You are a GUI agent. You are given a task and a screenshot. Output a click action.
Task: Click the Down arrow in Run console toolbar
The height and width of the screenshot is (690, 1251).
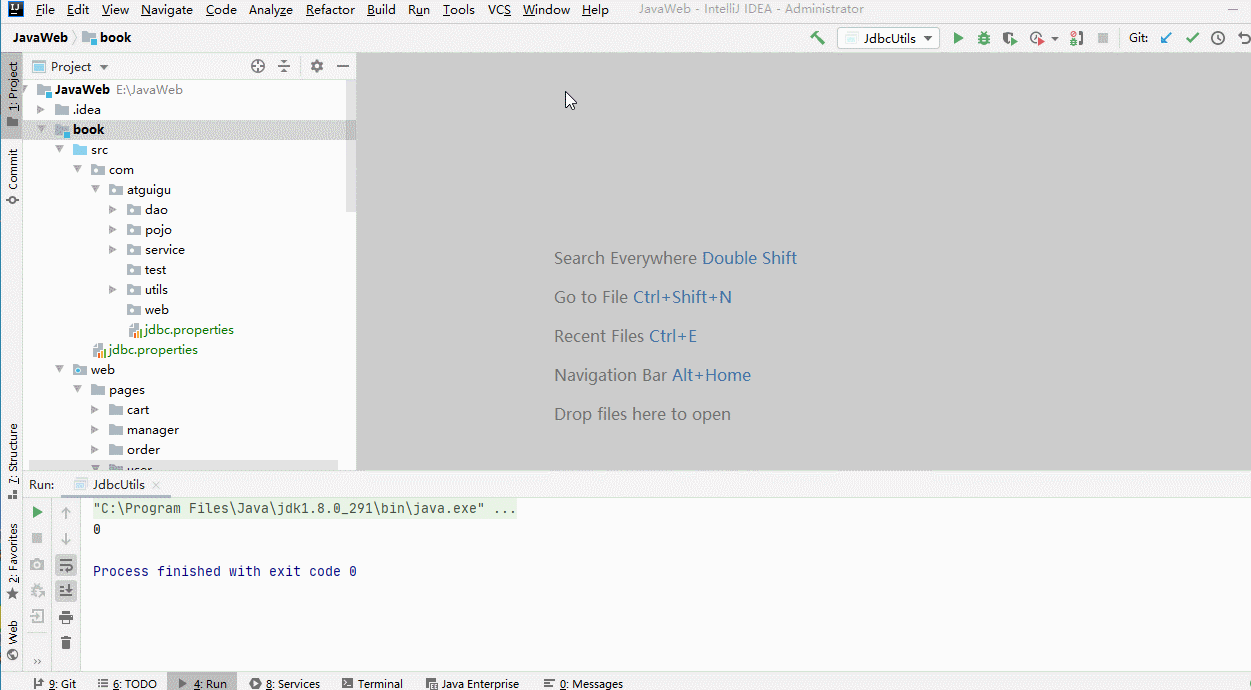click(66, 538)
